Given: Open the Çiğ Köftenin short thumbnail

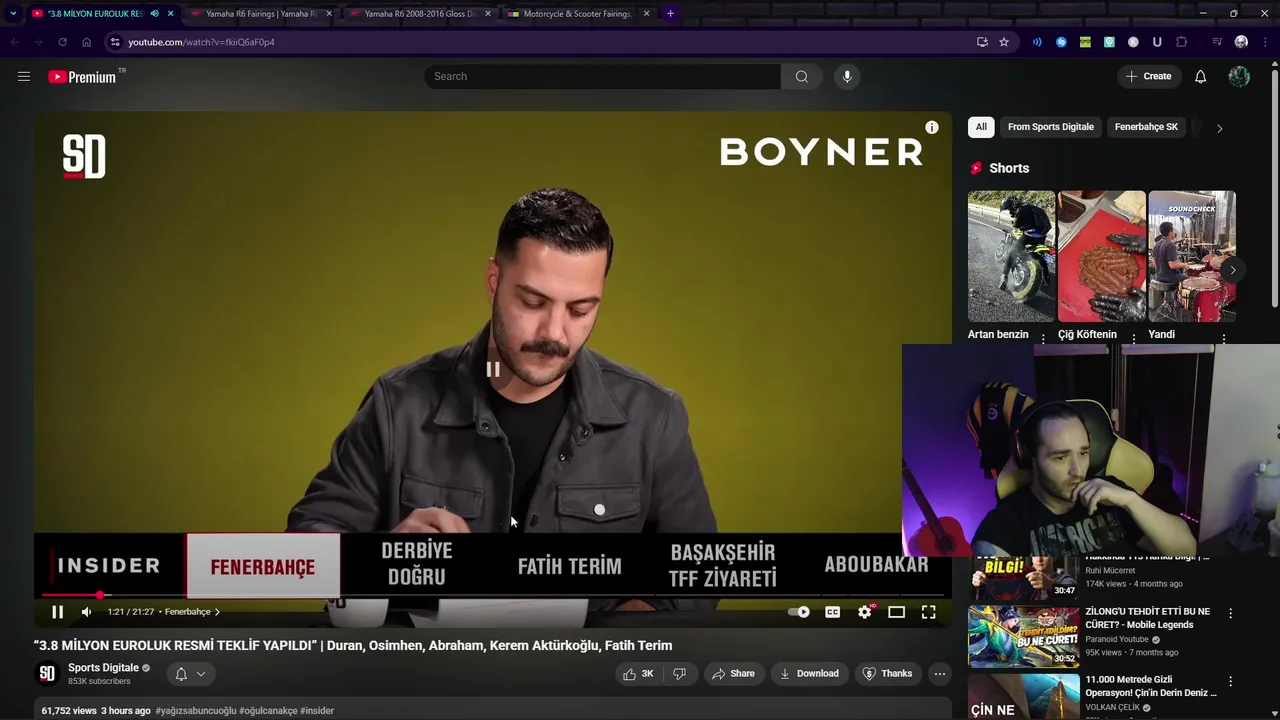Looking at the screenshot, I should [1101, 256].
